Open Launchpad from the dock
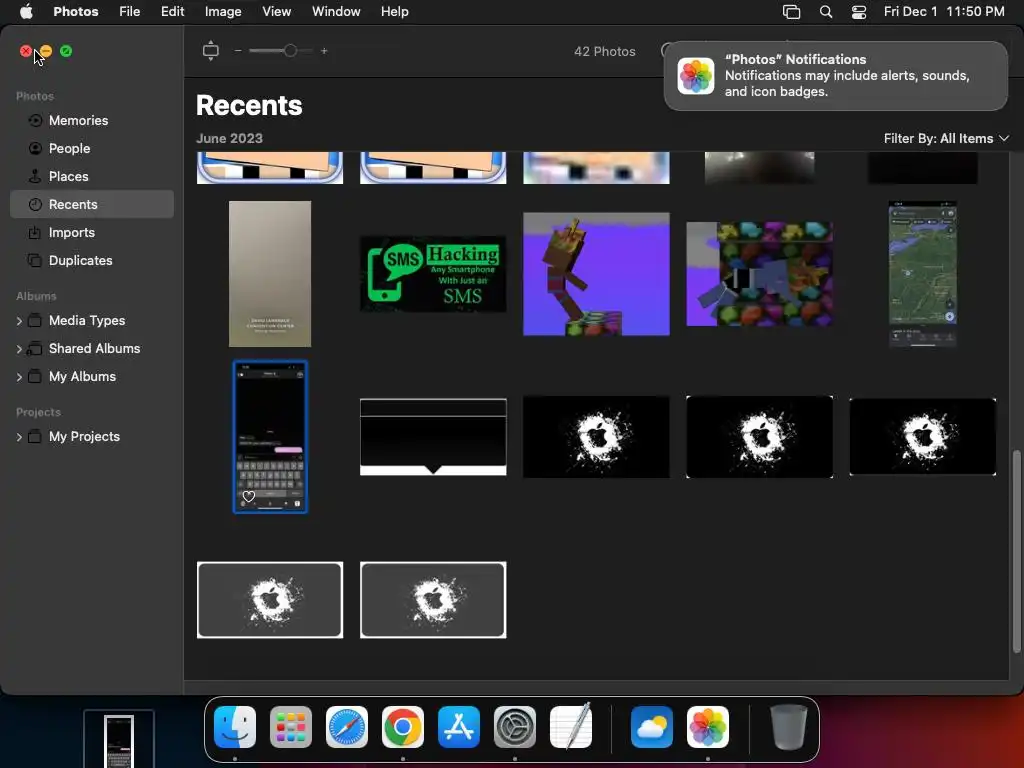The height and width of the screenshot is (768, 1024). pyautogui.click(x=291, y=727)
